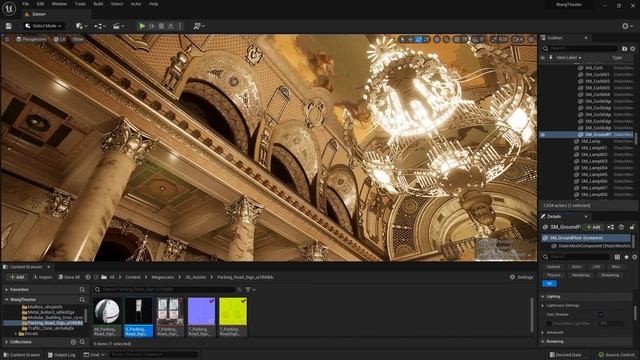The image size is (640, 360).
Task: Toggle visibility of selected SM_GroundFl row
Action: point(543,134)
